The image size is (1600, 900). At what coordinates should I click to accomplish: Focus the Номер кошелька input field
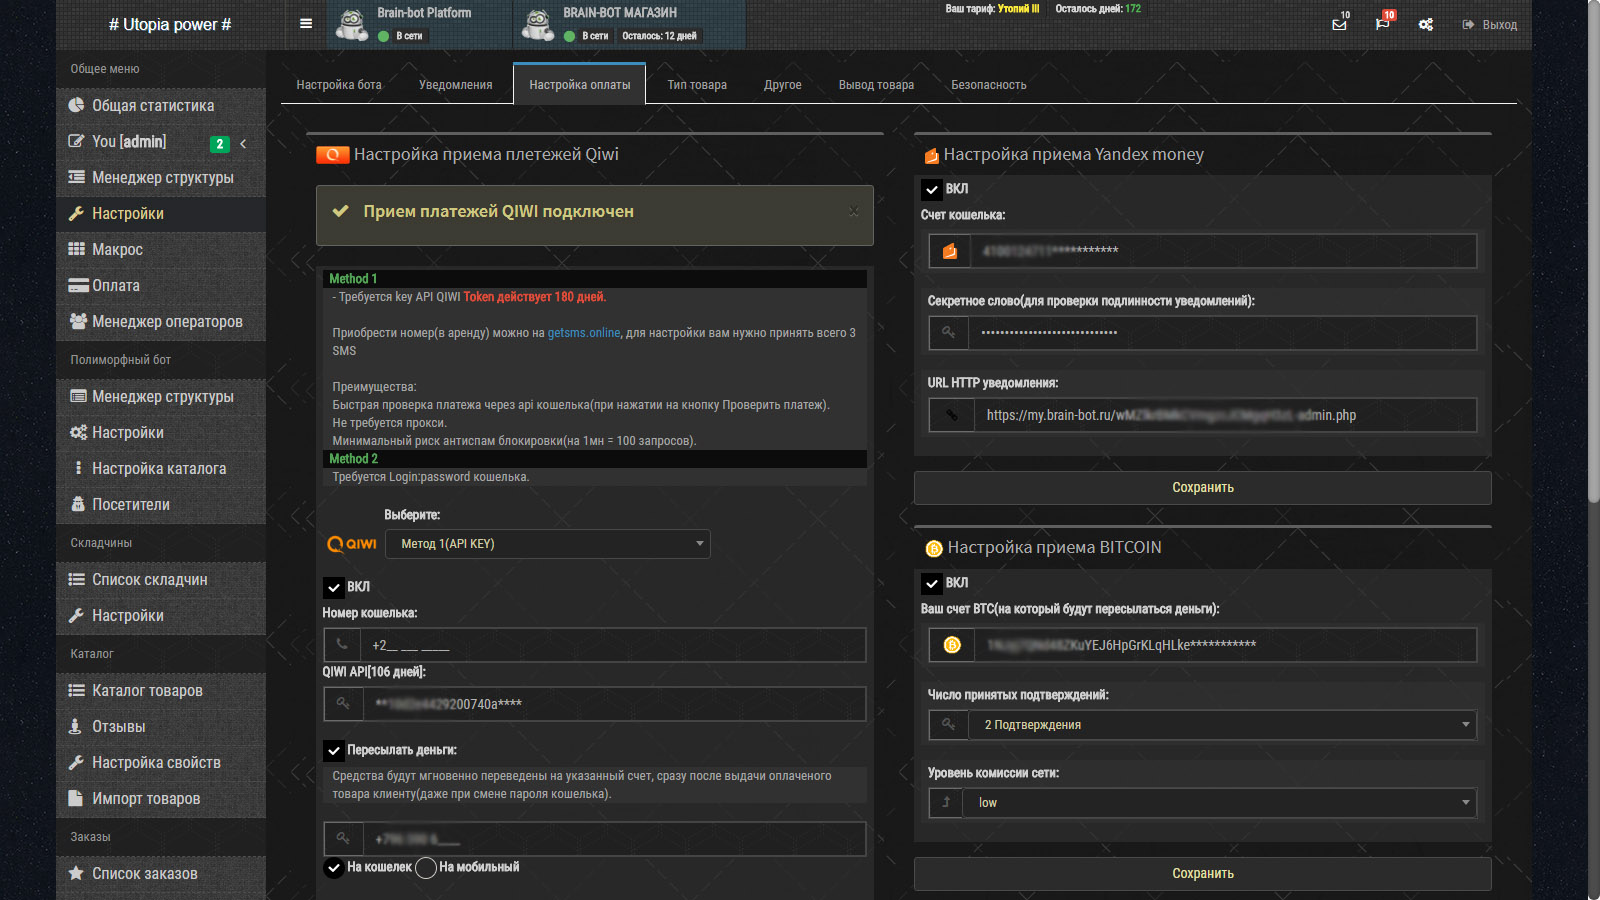pyautogui.click(x=613, y=645)
